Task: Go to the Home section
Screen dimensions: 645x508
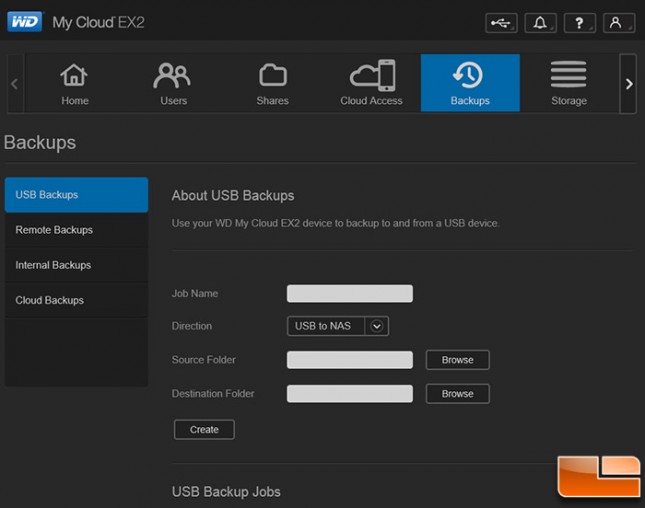Action: [75, 83]
